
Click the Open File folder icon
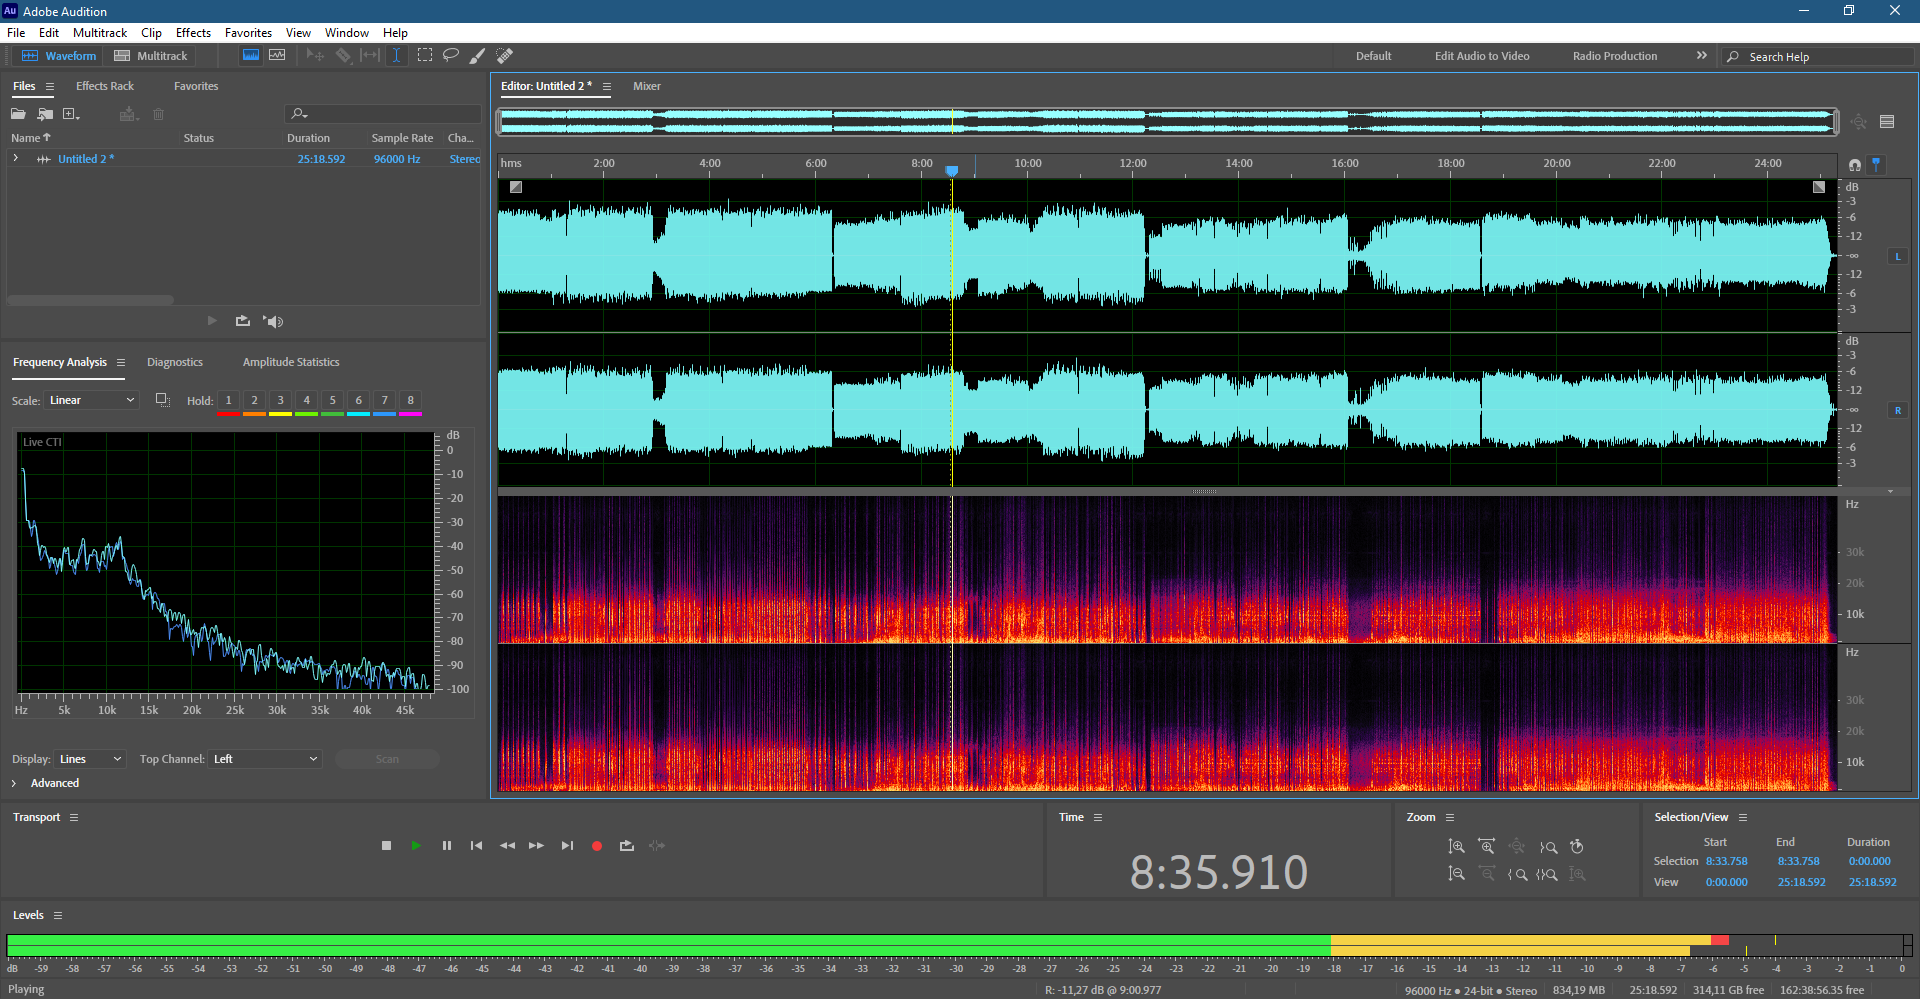[x=18, y=114]
